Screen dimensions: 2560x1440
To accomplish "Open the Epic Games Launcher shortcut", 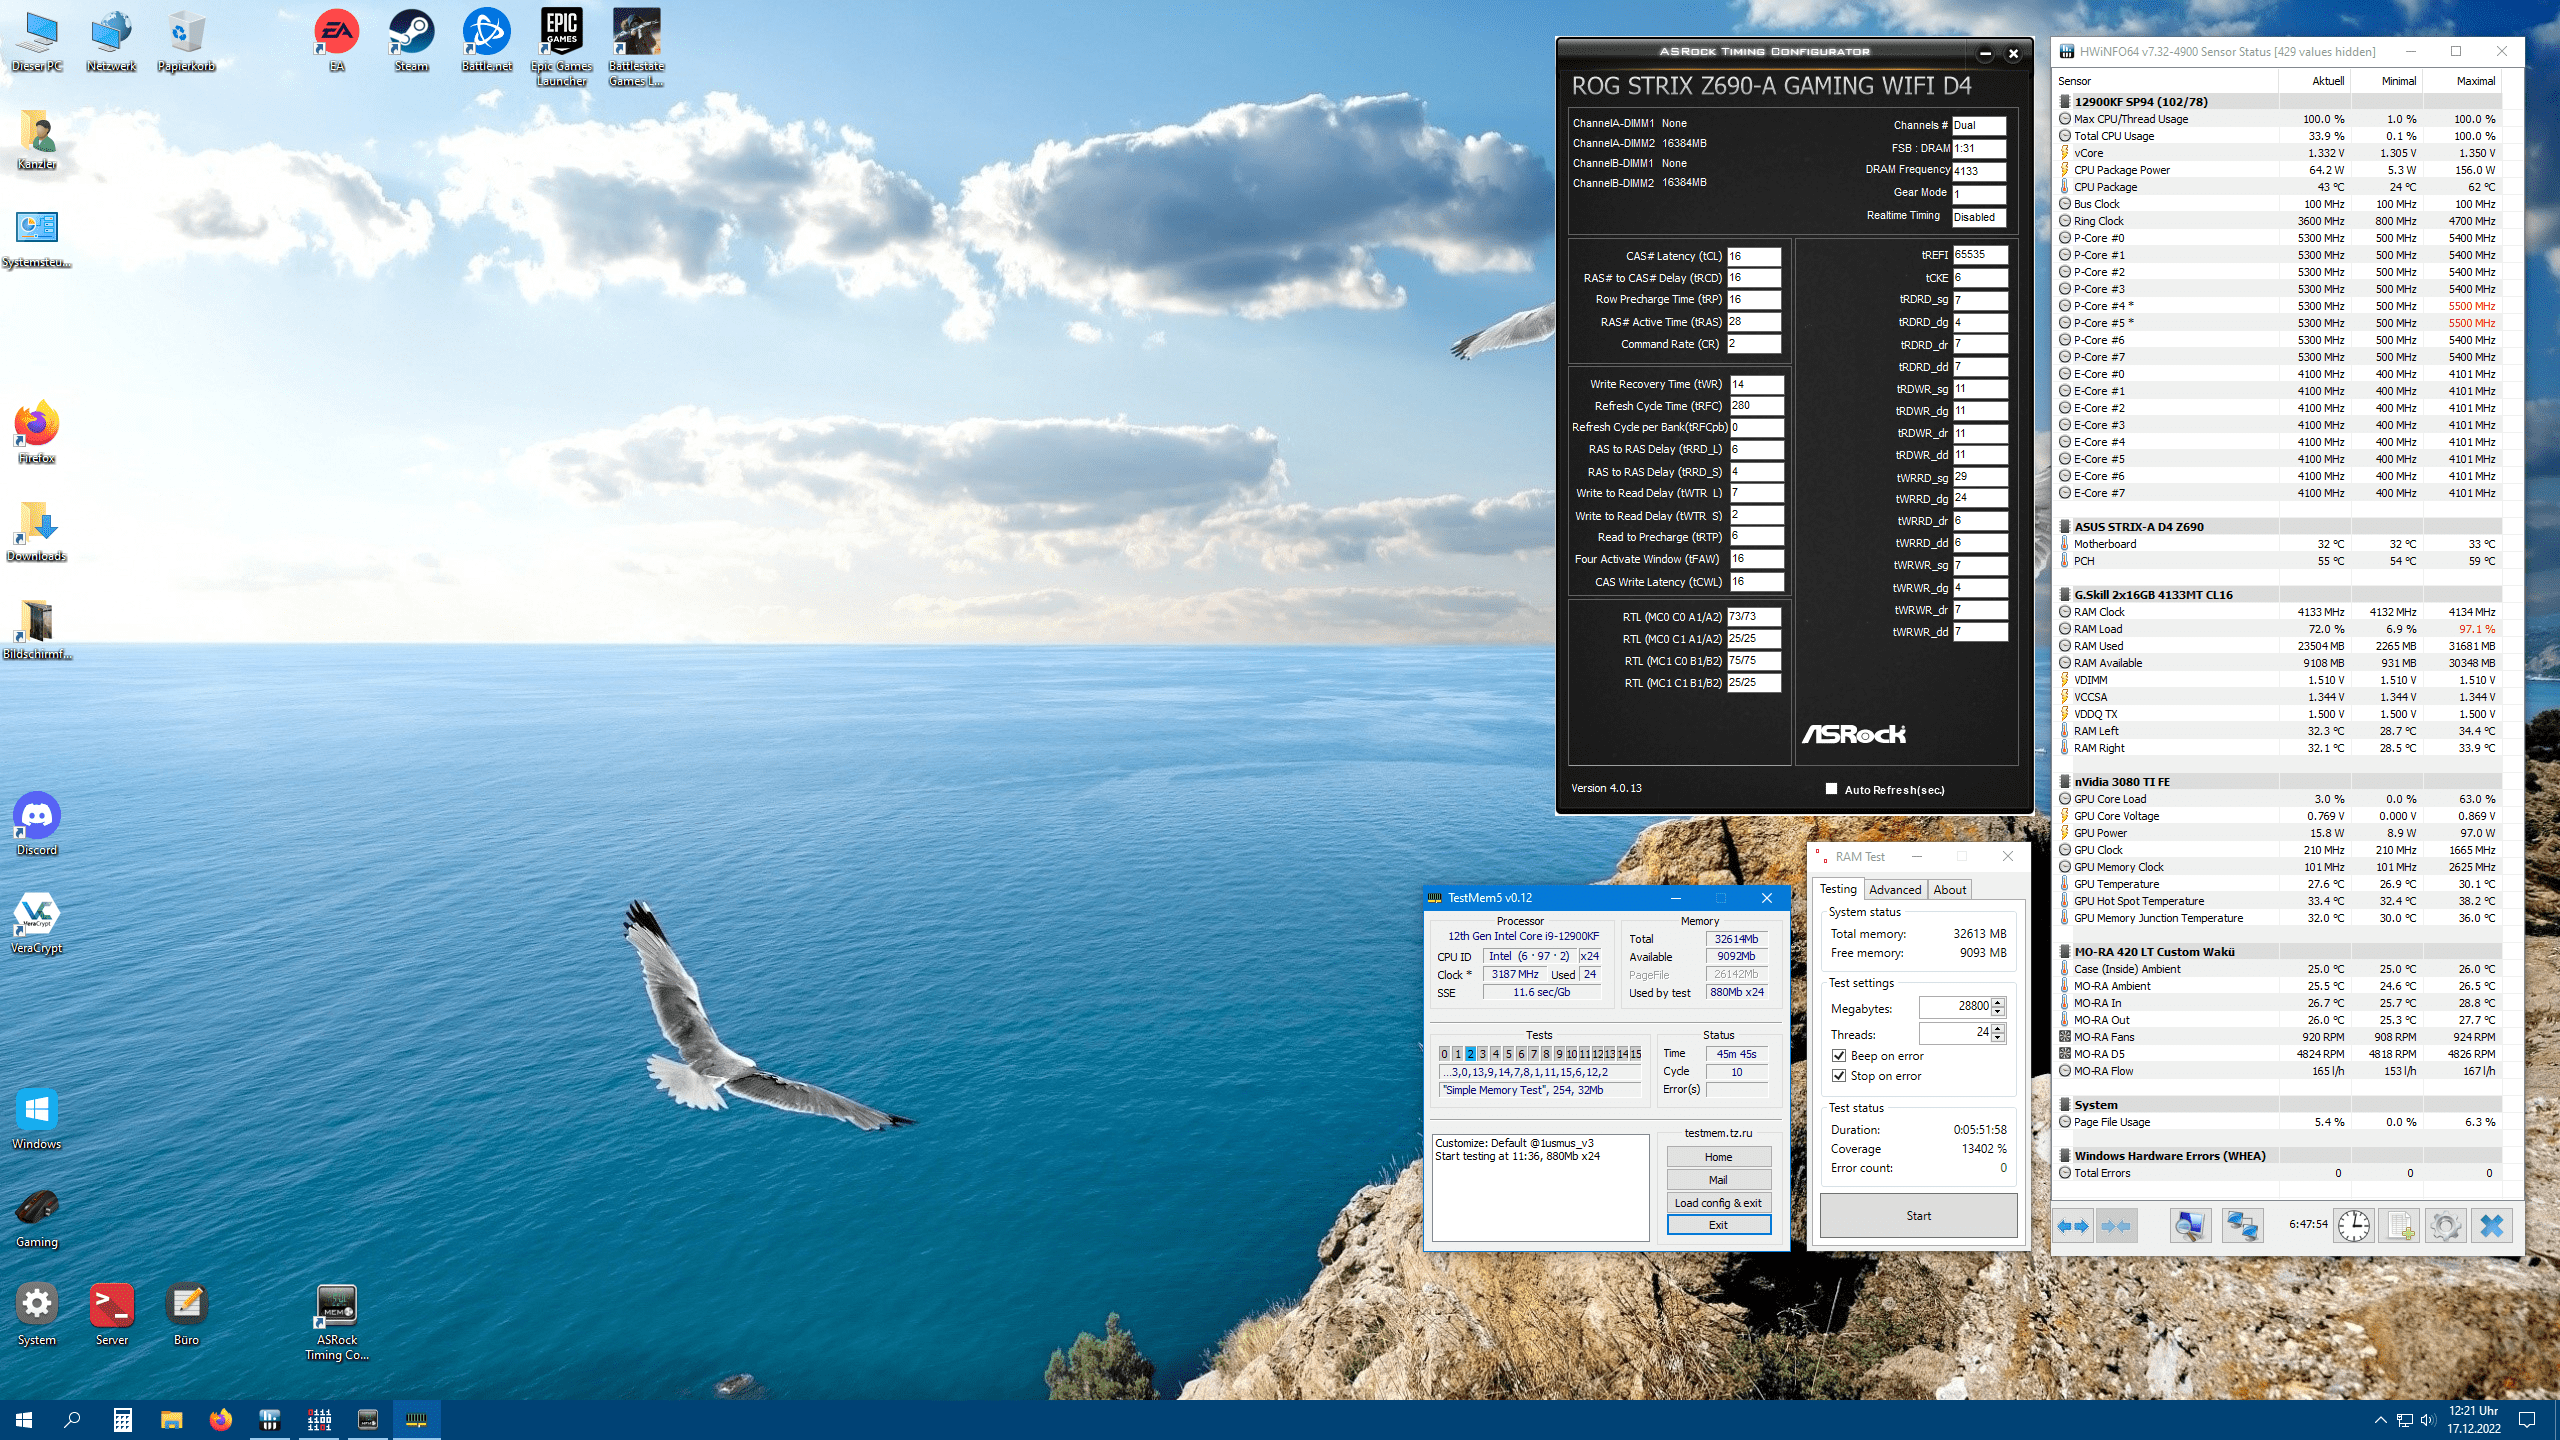I will 561,47.
